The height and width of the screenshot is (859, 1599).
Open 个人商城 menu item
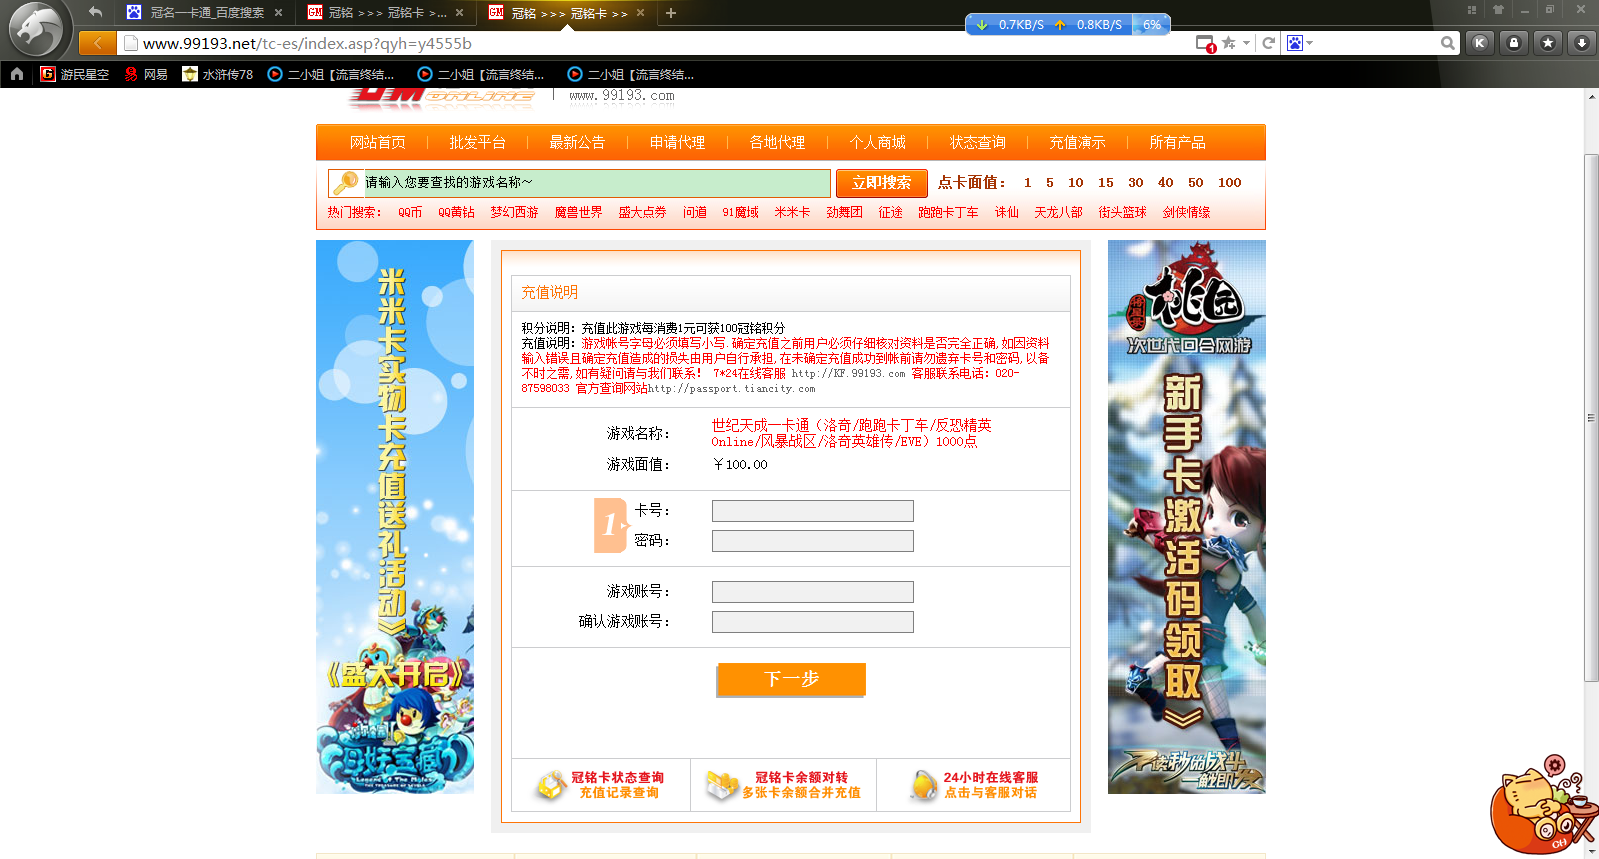[877, 143]
